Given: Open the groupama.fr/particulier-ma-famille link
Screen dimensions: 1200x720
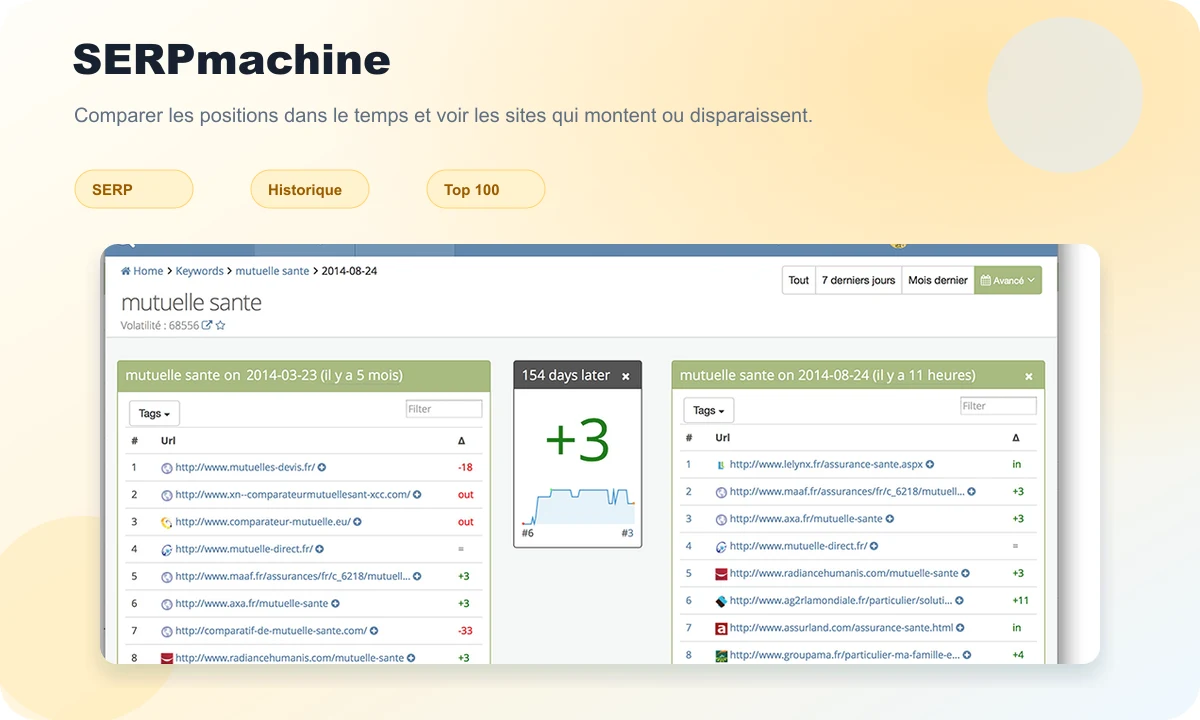Looking at the screenshot, I should coord(844,655).
